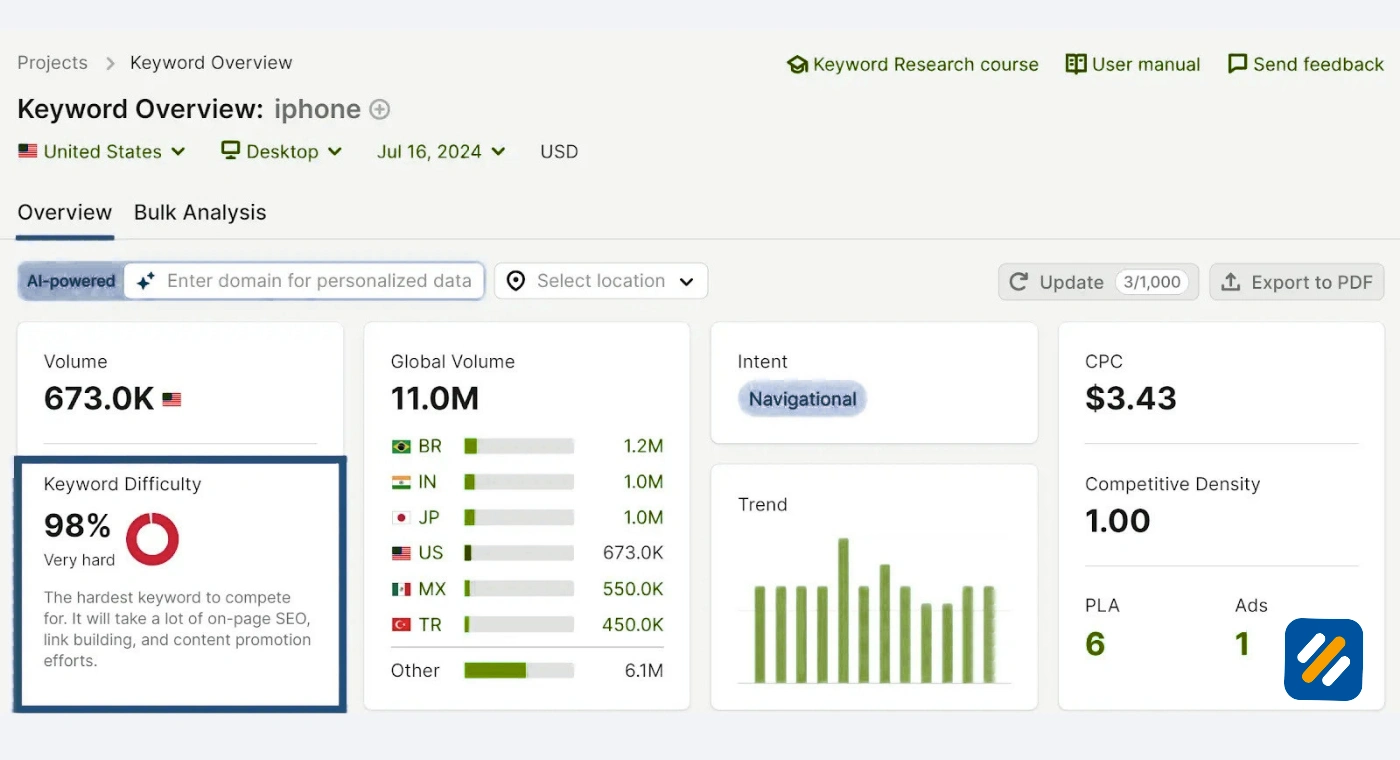Viewport: 1400px width, 760px height.
Task: Click the CPC value $3.43
Action: tap(1131, 398)
